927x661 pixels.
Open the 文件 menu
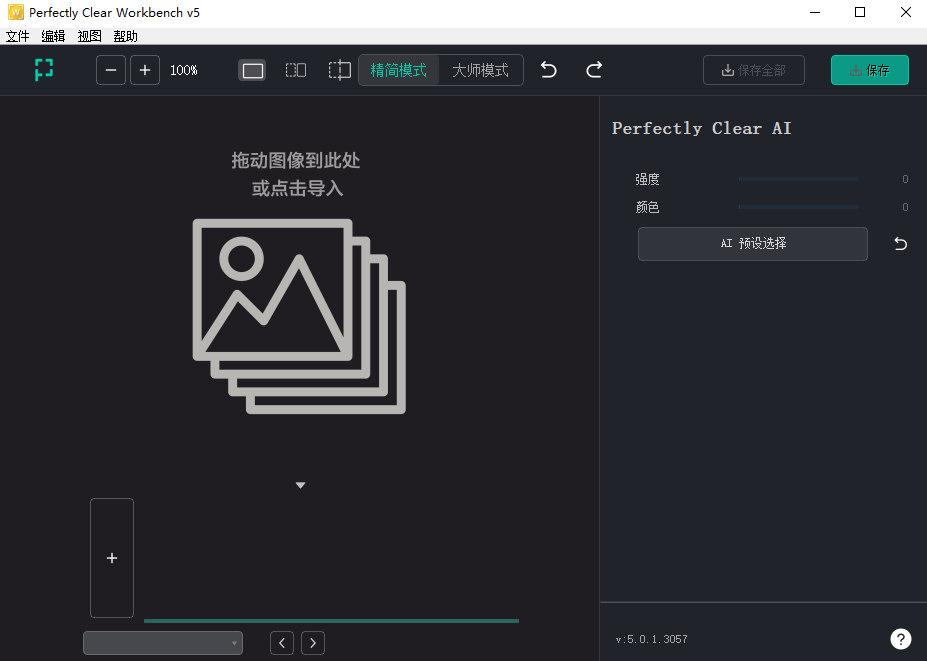[x=18, y=36]
